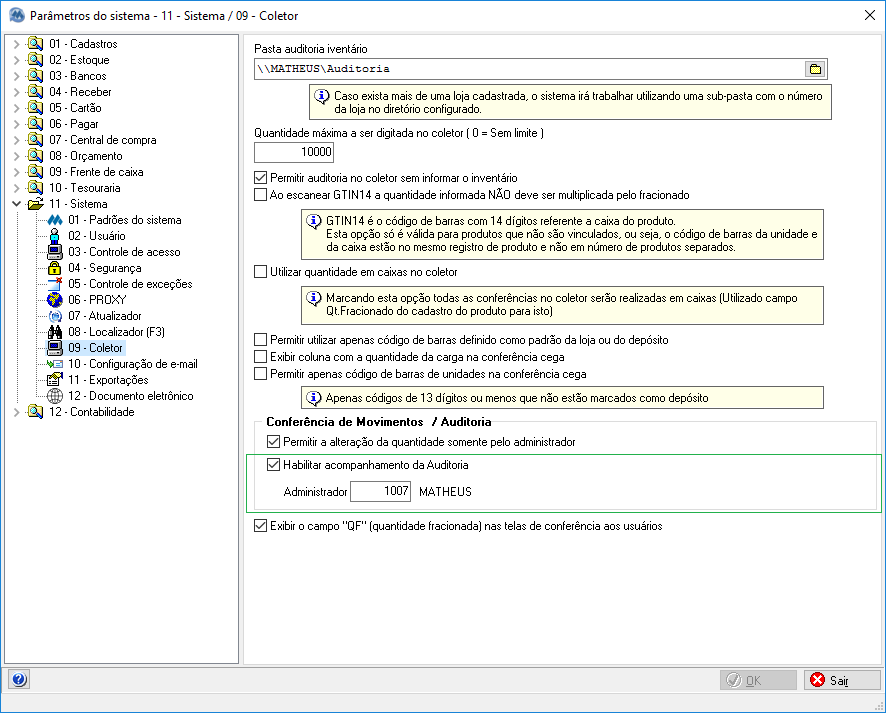Image resolution: width=886 pixels, height=713 pixels.
Task: Open 06 - PROXY settings
Action: coord(97,300)
